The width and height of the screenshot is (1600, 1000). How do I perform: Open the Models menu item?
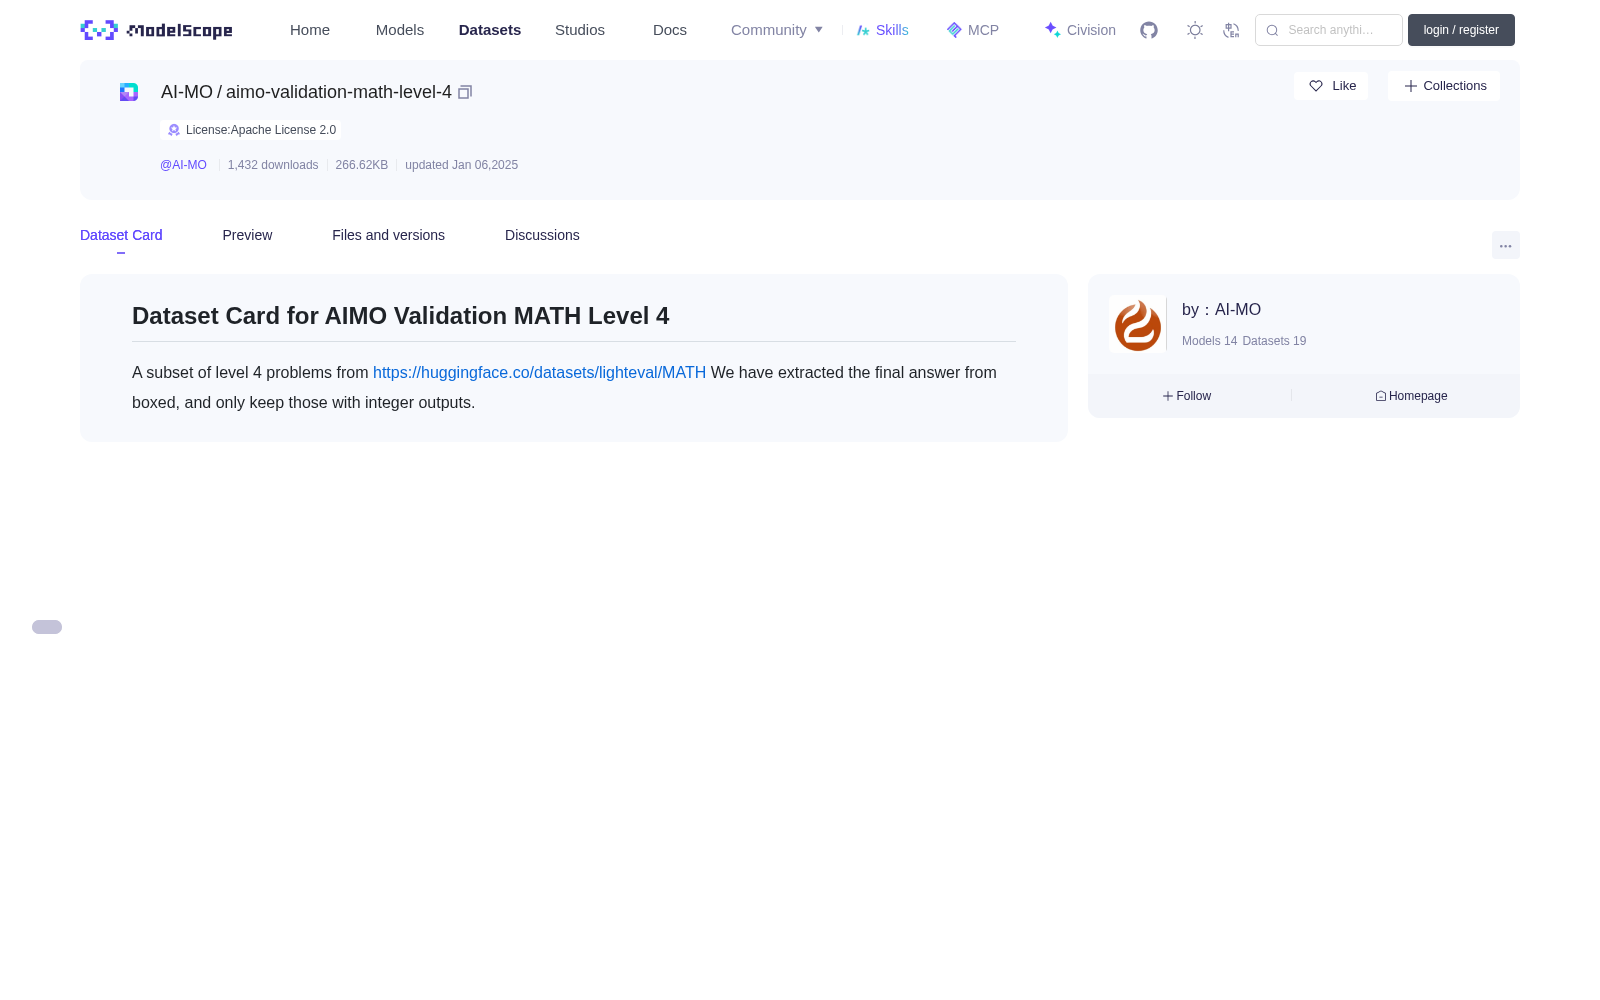[400, 30]
